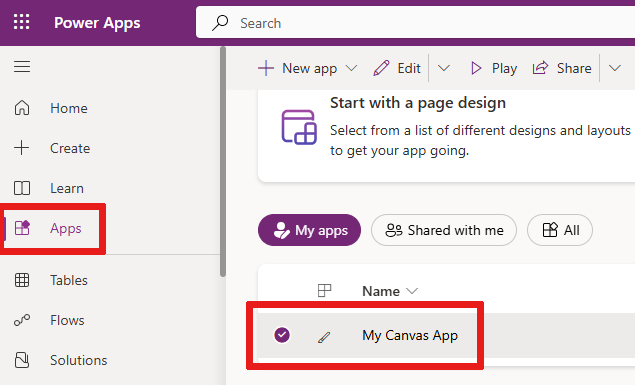
Task: Click the Flows connector icon
Action: 22,320
